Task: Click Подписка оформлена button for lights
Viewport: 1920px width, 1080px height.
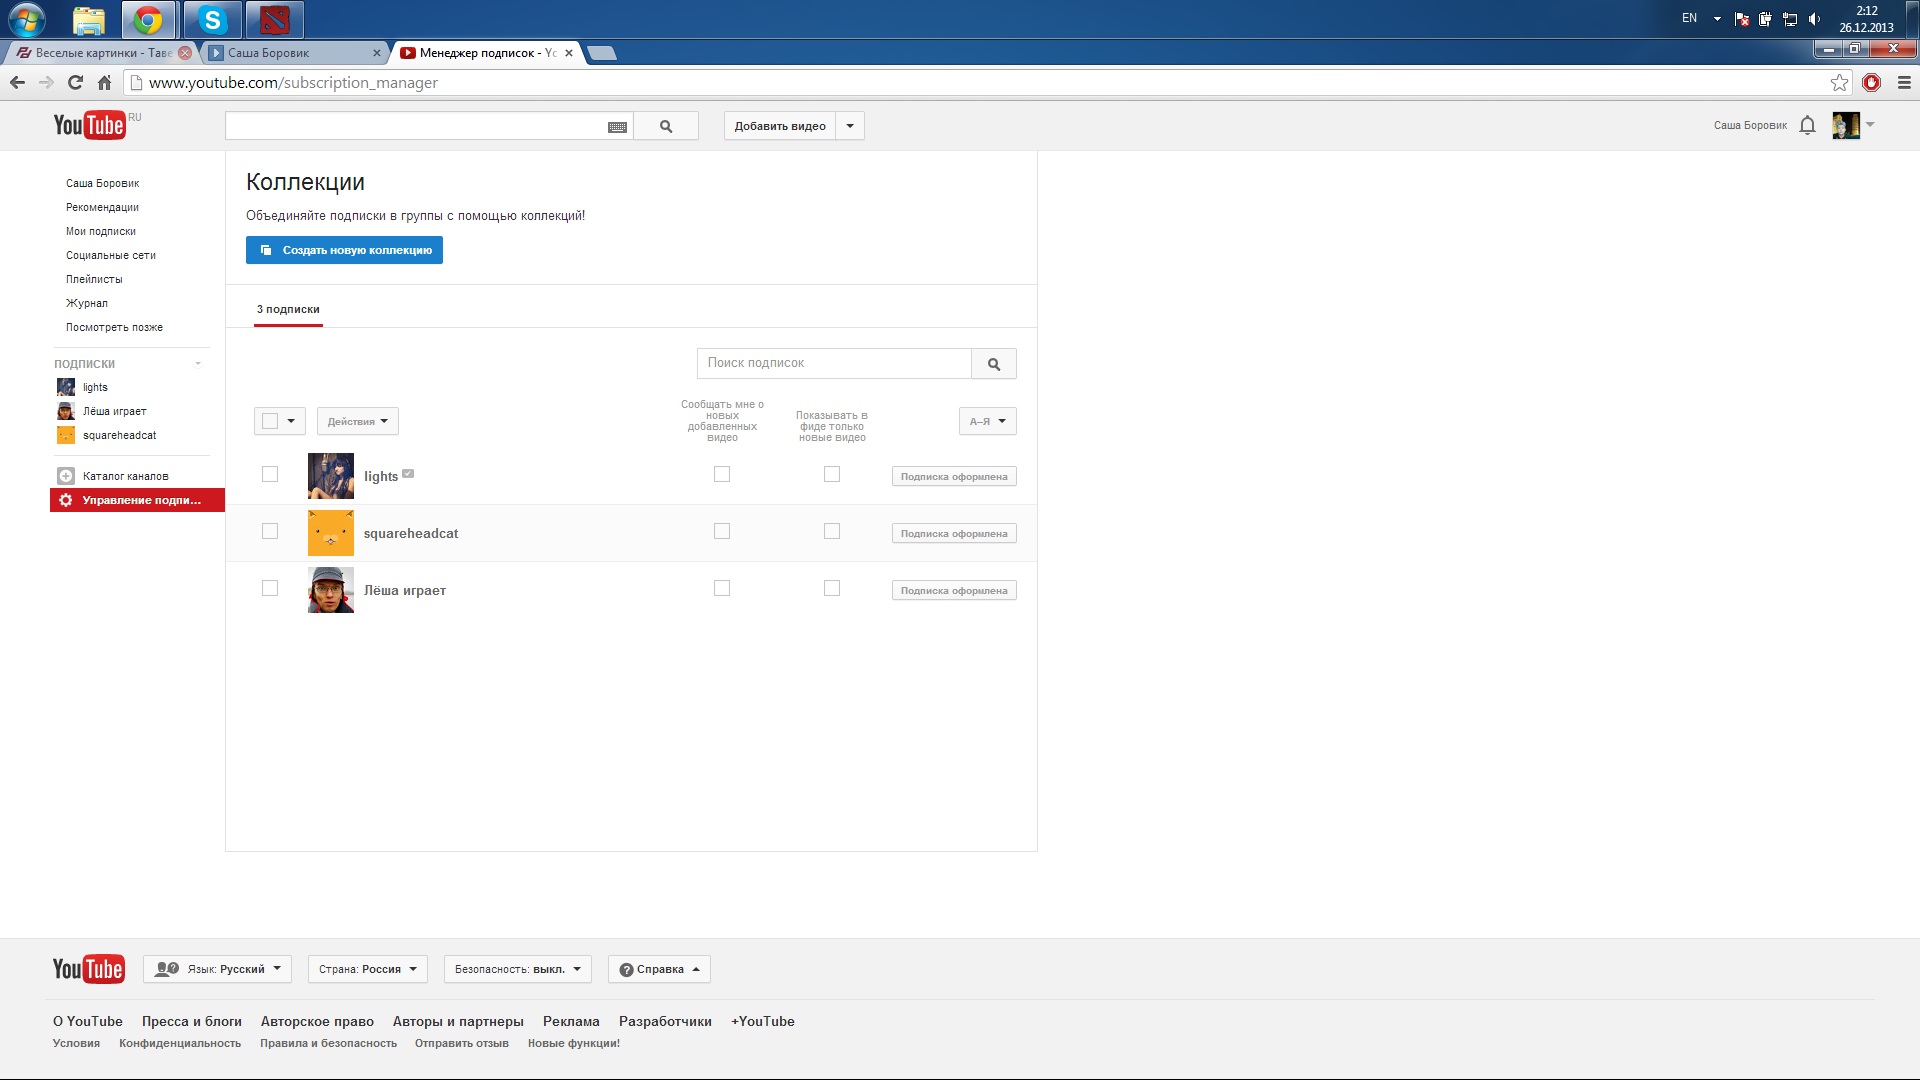Action: 953,476
